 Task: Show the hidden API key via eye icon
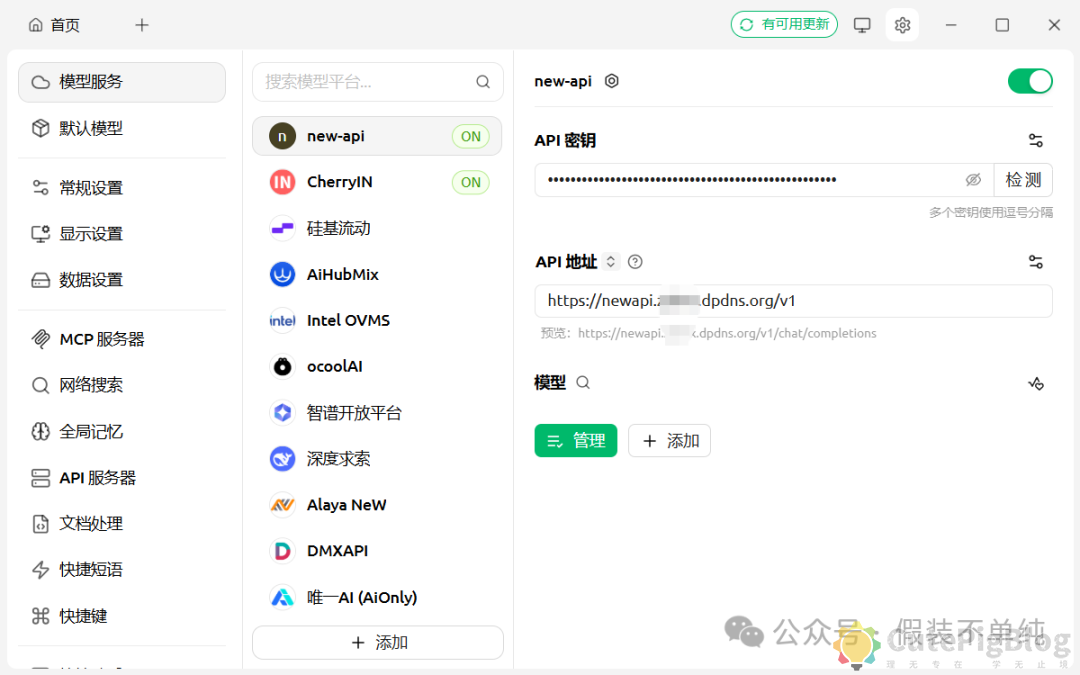click(x=974, y=179)
